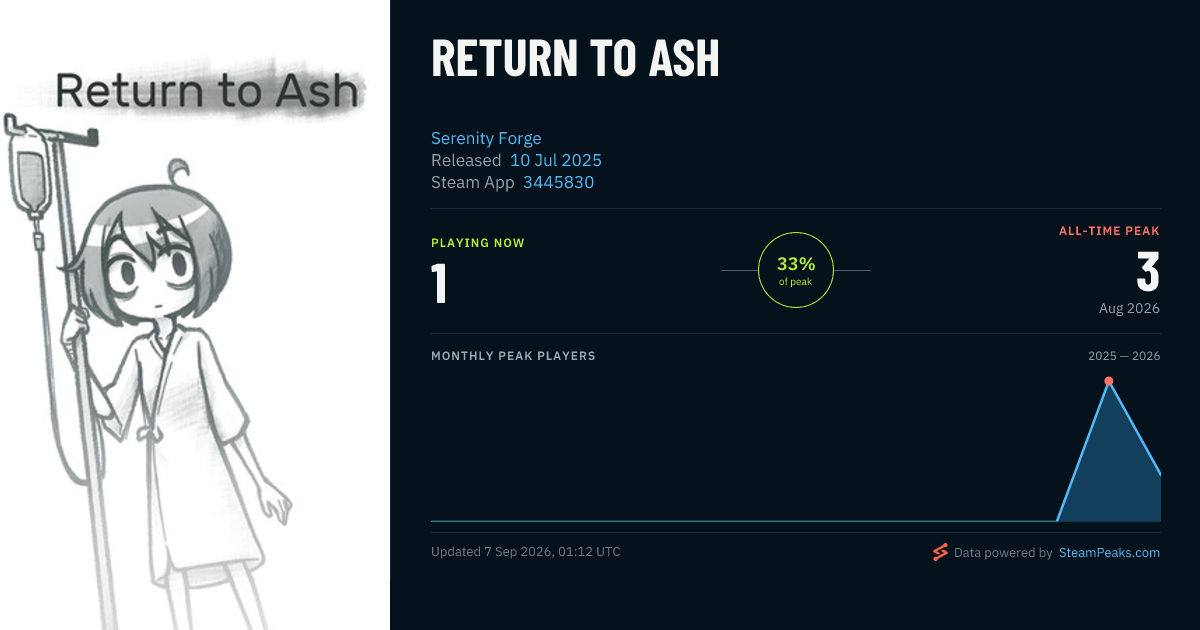Click the Return to Ash cover artwork
The width and height of the screenshot is (1200, 630).
[195, 315]
